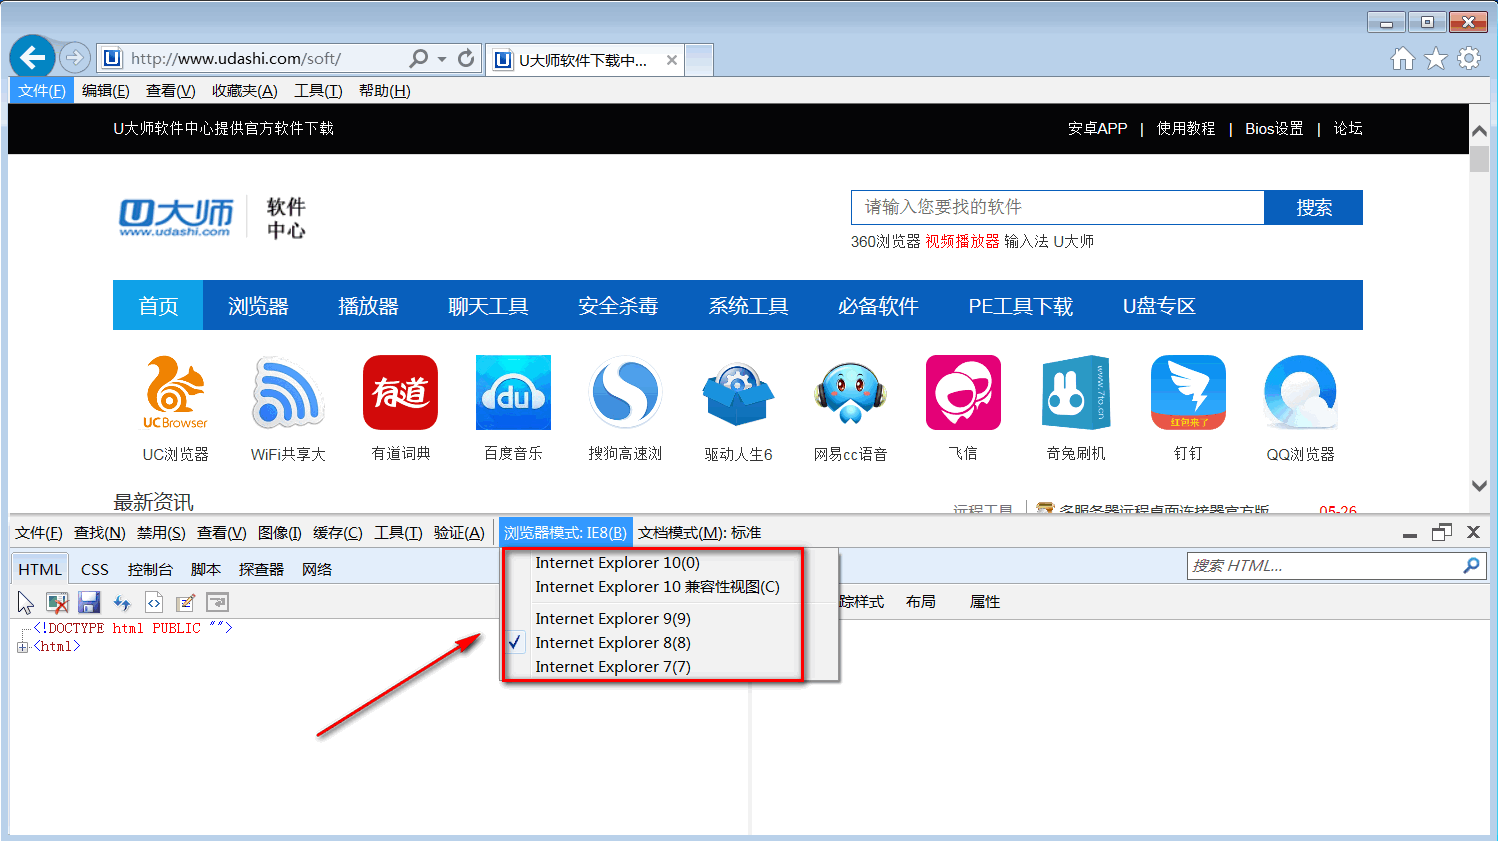Click the browser Forward arrow button
1498x841 pixels.
[75, 58]
